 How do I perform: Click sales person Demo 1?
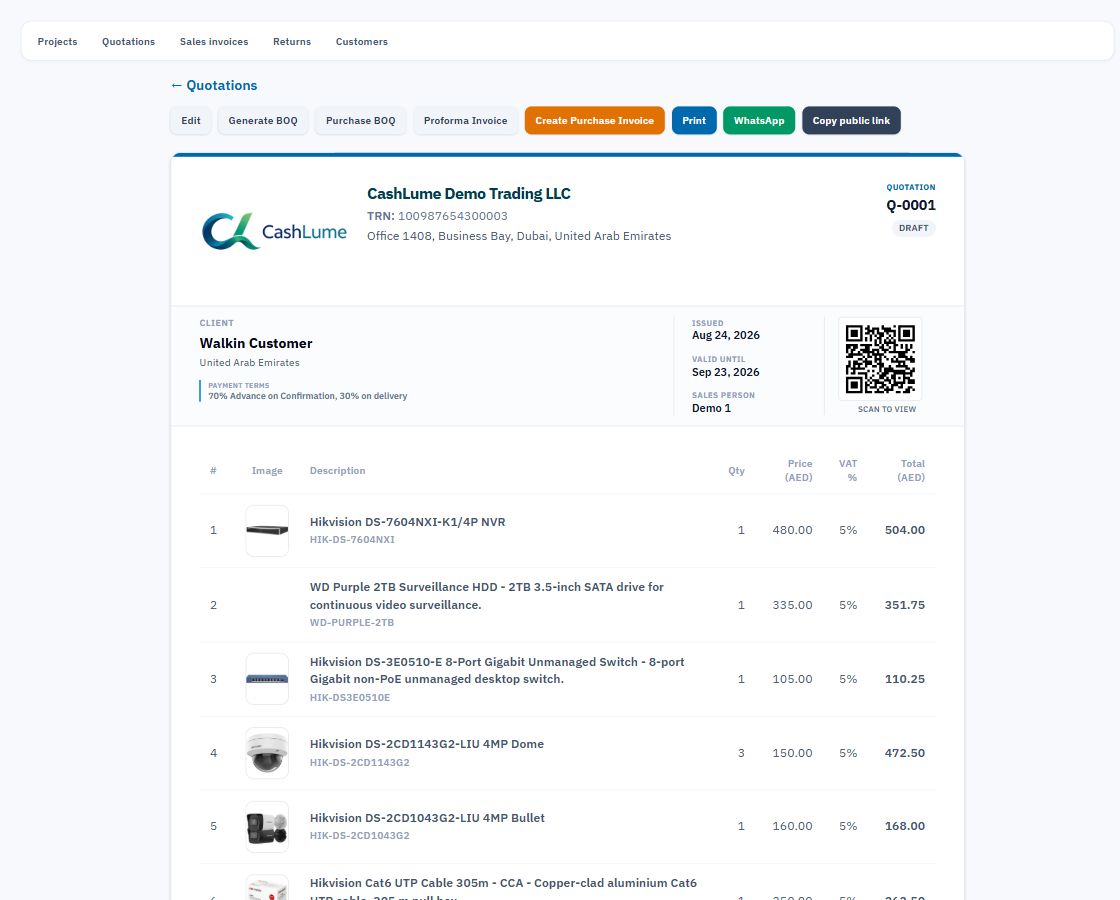pyautogui.click(x=711, y=408)
